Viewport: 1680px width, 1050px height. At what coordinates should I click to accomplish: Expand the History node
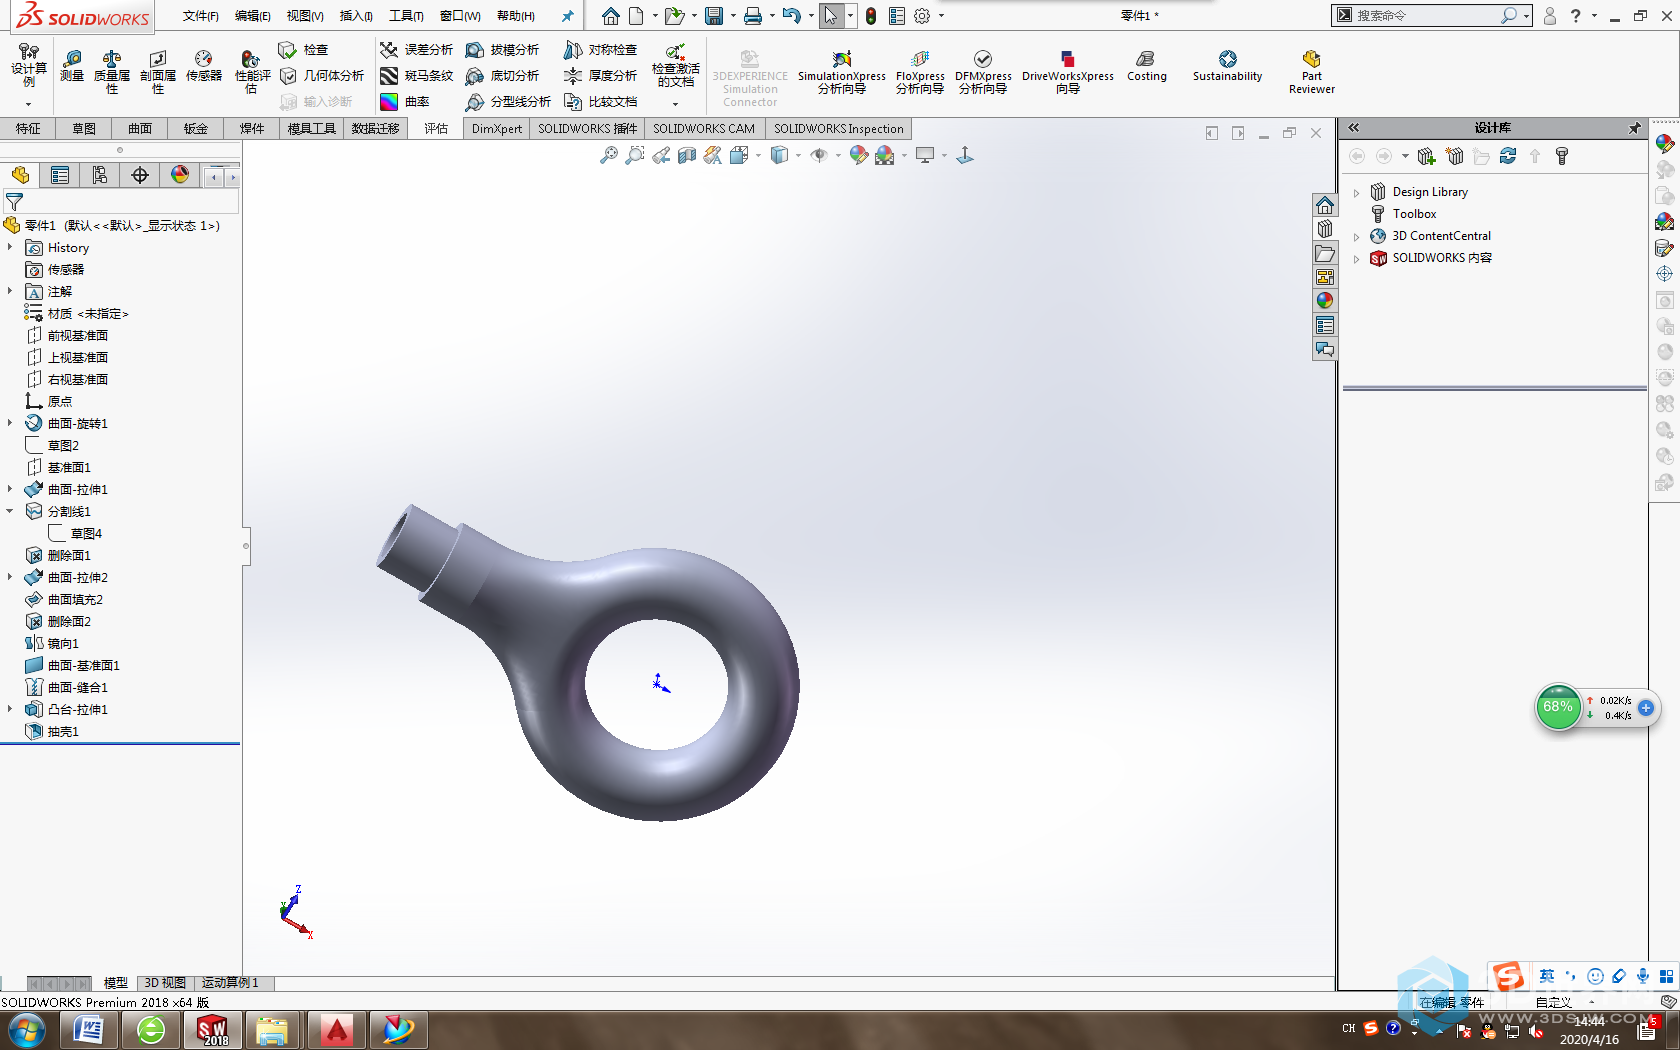coord(10,247)
